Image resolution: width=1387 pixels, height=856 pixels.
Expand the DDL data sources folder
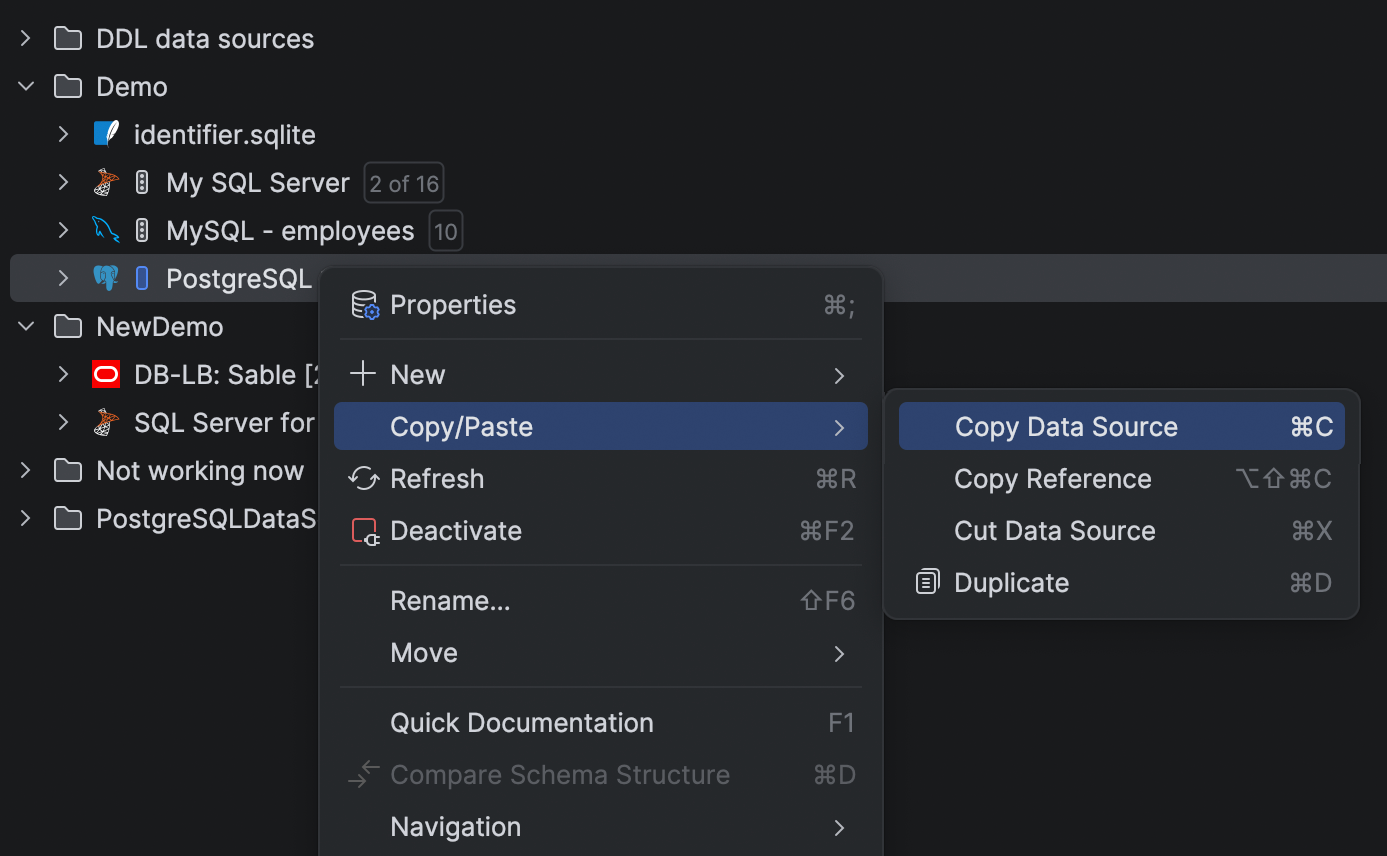(x=26, y=39)
